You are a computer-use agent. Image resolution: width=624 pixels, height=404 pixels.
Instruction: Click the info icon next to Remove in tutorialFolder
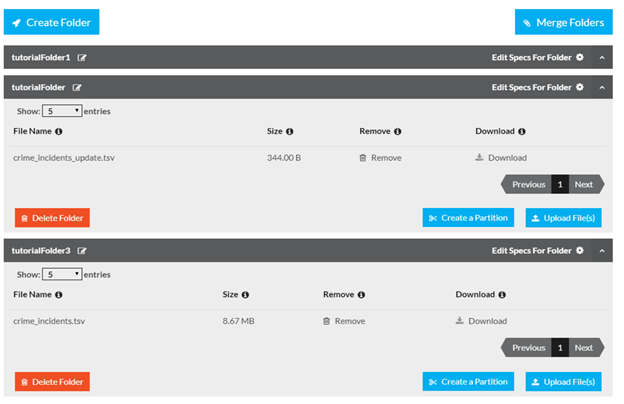tap(398, 131)
